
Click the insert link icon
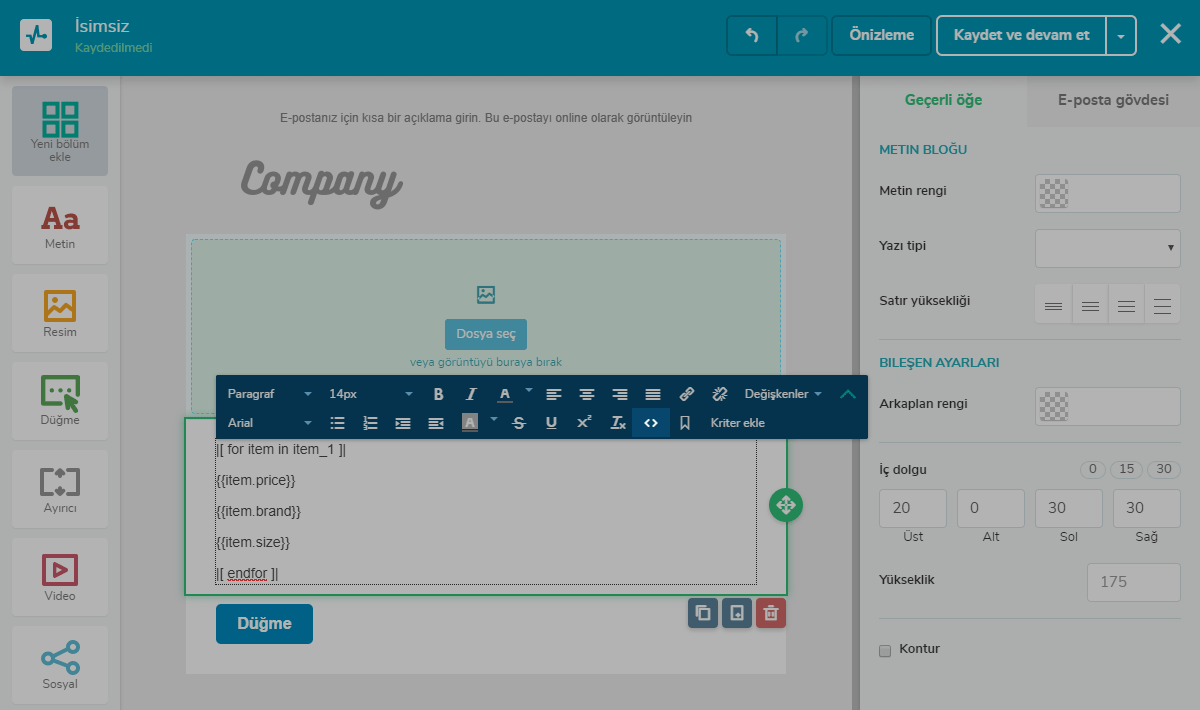[x=686, y=394]
